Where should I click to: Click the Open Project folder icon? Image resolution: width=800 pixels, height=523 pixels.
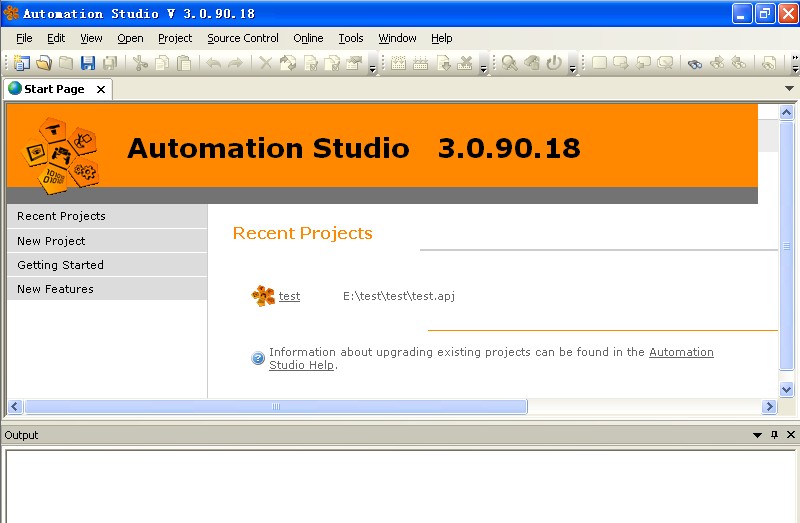click(x=44, y=63)
